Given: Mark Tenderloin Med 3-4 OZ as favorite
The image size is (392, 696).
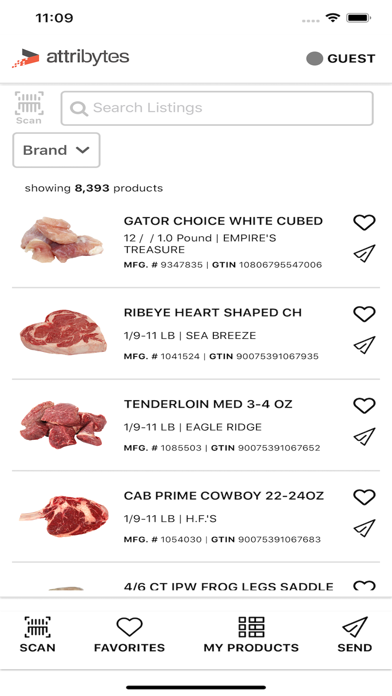Looking at the screenshot, I should click(364, 405).
